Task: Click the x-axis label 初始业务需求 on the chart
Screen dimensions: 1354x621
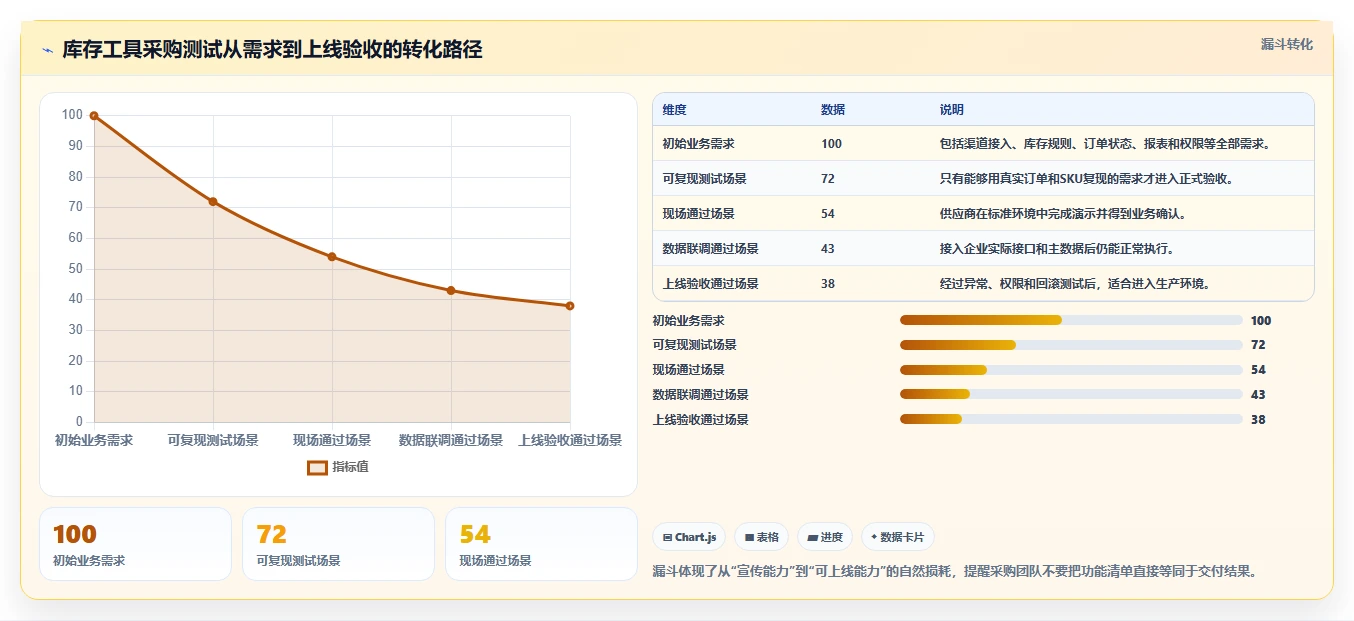Action: pos(94,440)
